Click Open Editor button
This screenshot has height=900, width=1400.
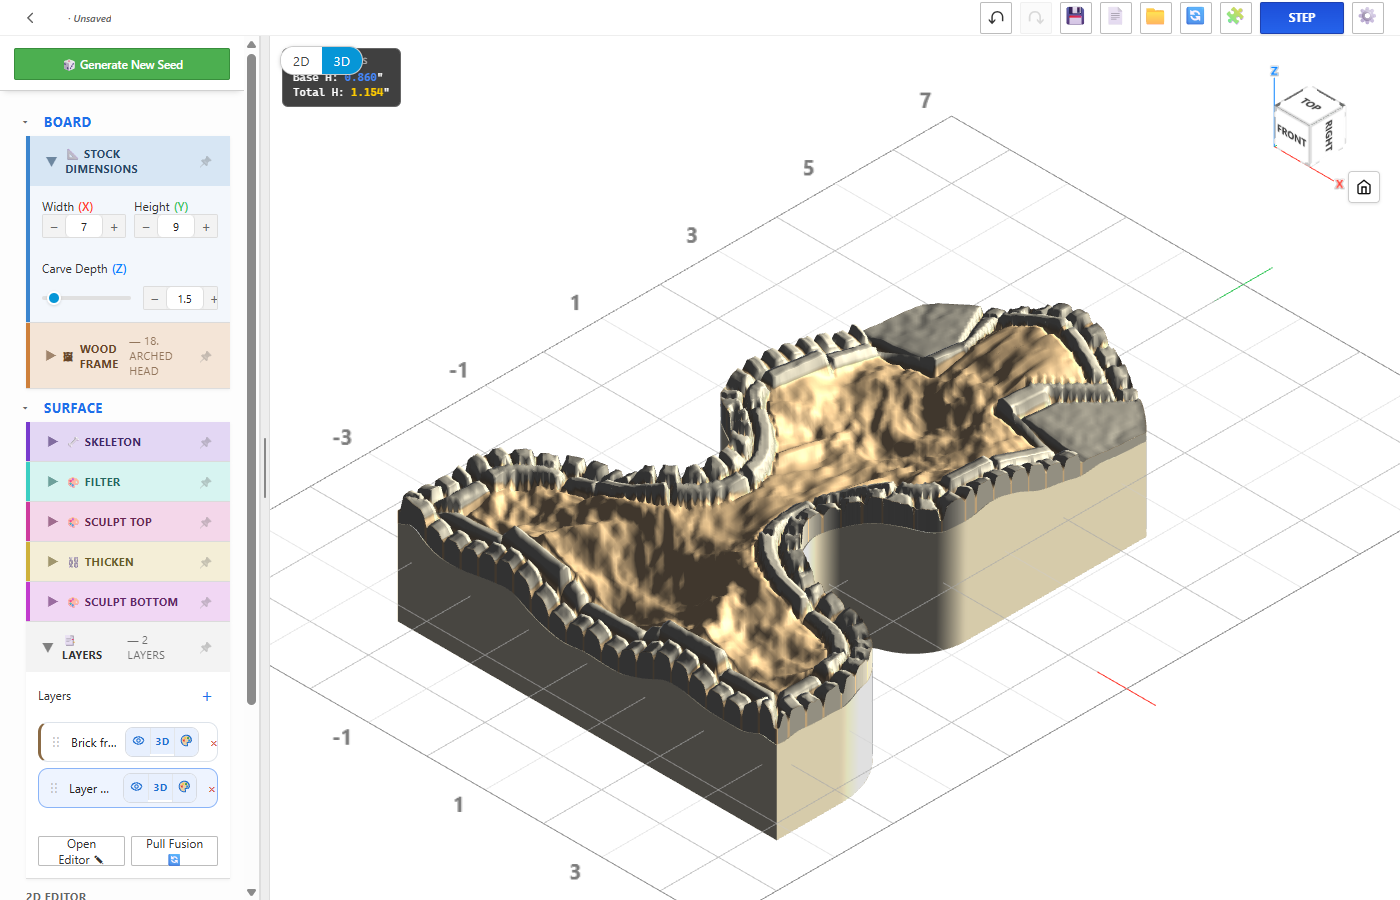click(81, 851)
